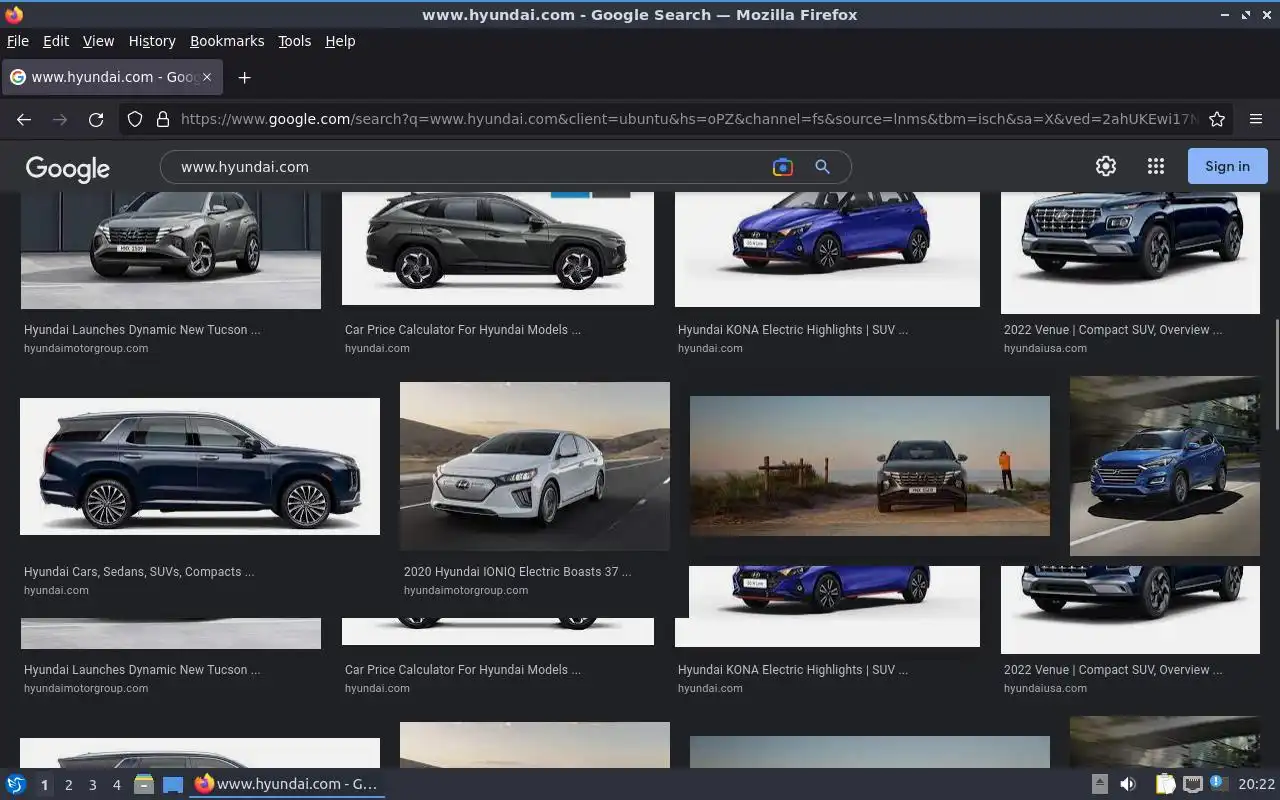The width and height of the screenshot is (1280, 800).
Task: Open white IONIQ Electric car thumbnail
Action: [x=535, y=466]
